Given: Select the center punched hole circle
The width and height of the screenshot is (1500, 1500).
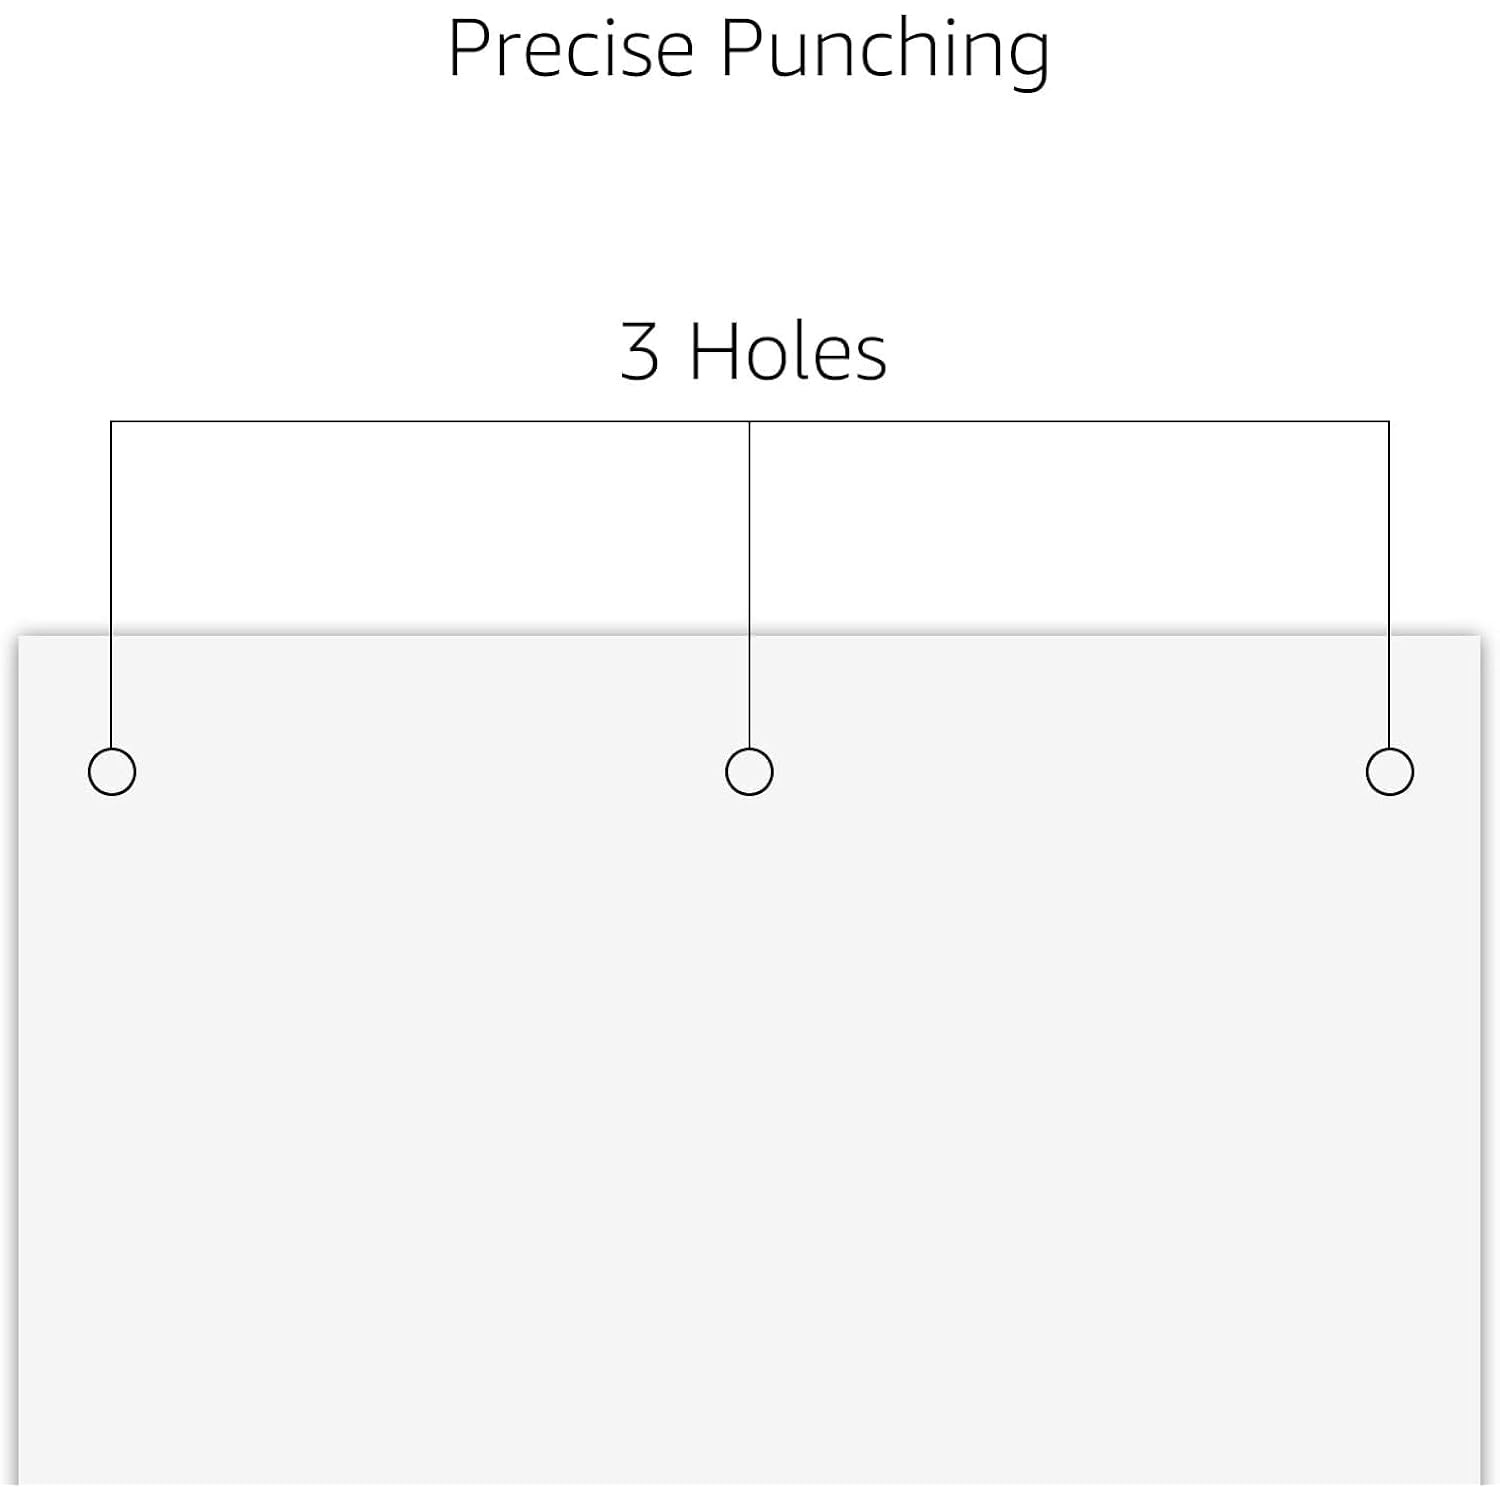Looking at the screenshot, I should pyautogui.click(x=749, y=771).
